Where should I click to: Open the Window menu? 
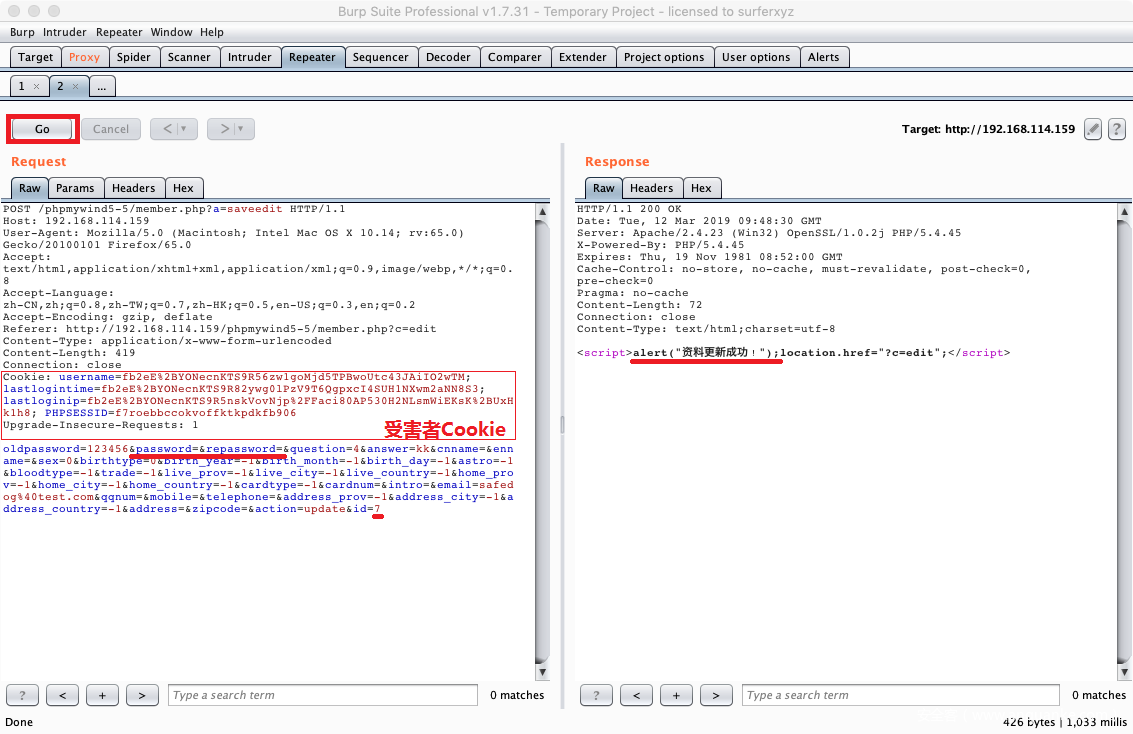[171, 33]
